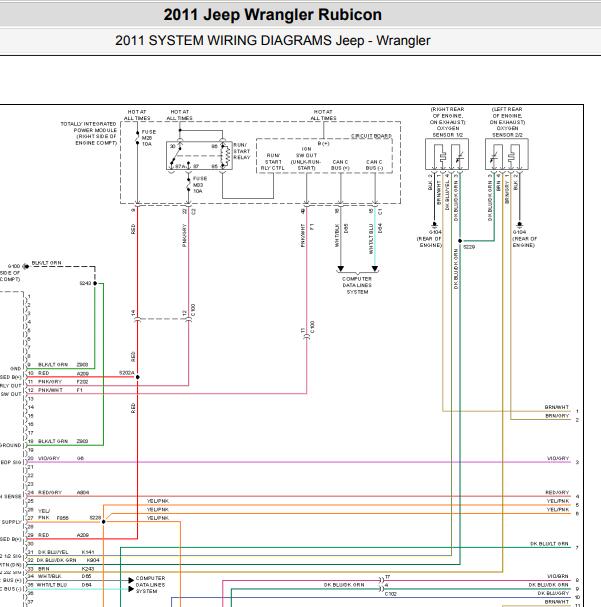The image size is (601, 607).
Task: Click the Oxygen Sensor 1/2 component box
Action: click(x=447, y=154)
